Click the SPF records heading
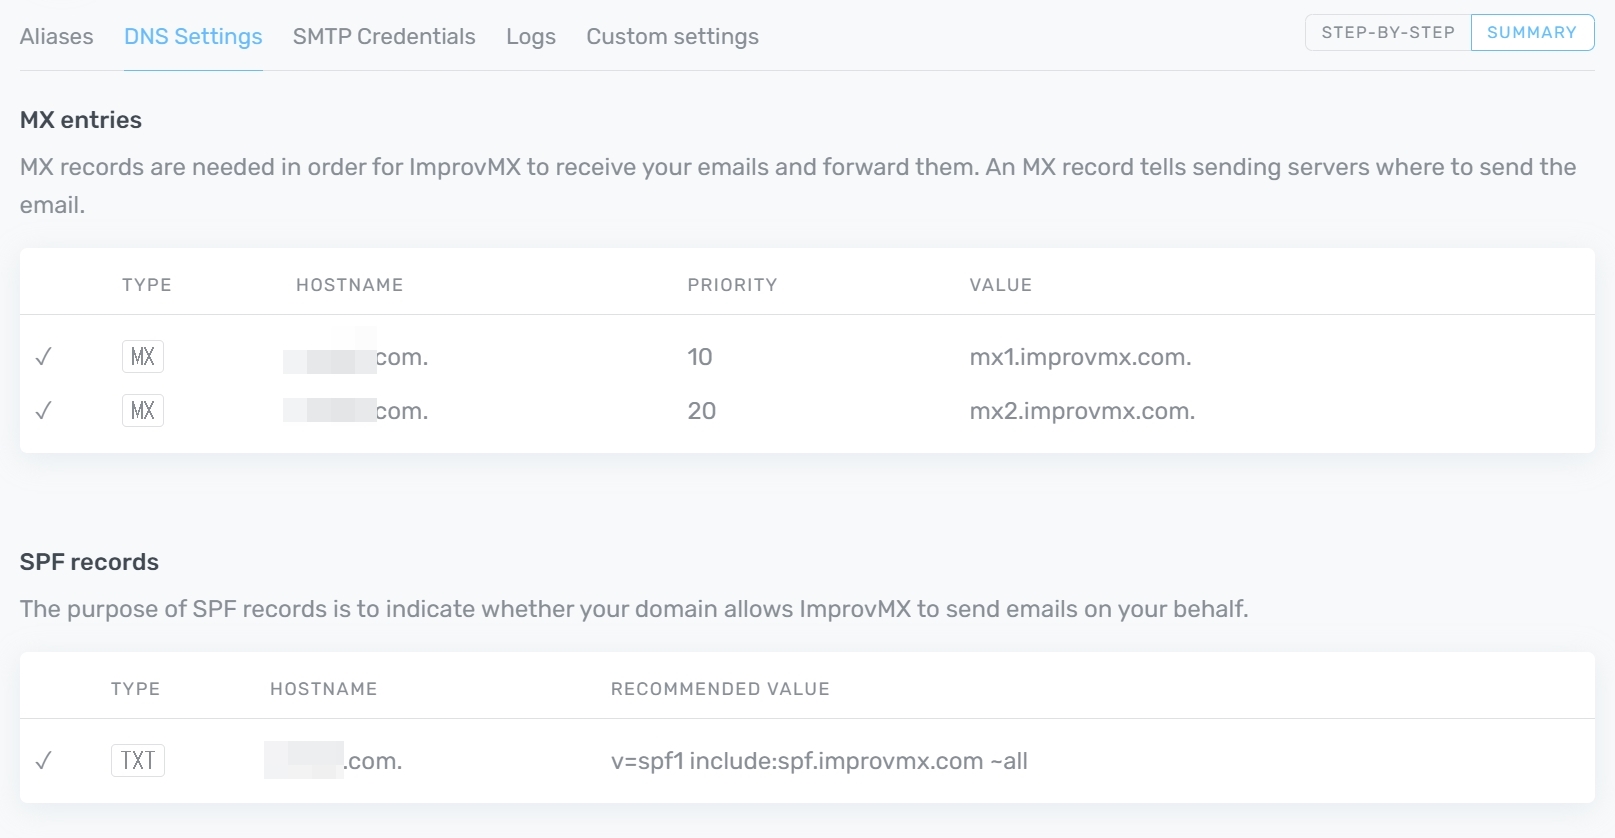The width and height of the screenshot is (1615, 838). pos(89,562)
